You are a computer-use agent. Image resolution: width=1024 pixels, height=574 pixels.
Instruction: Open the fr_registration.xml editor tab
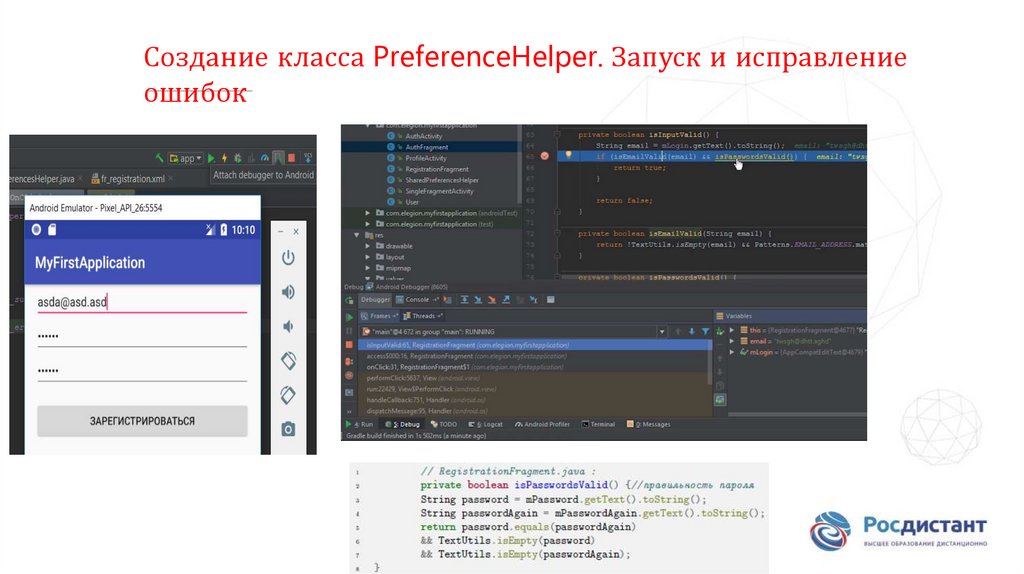[x=127, y=179]
